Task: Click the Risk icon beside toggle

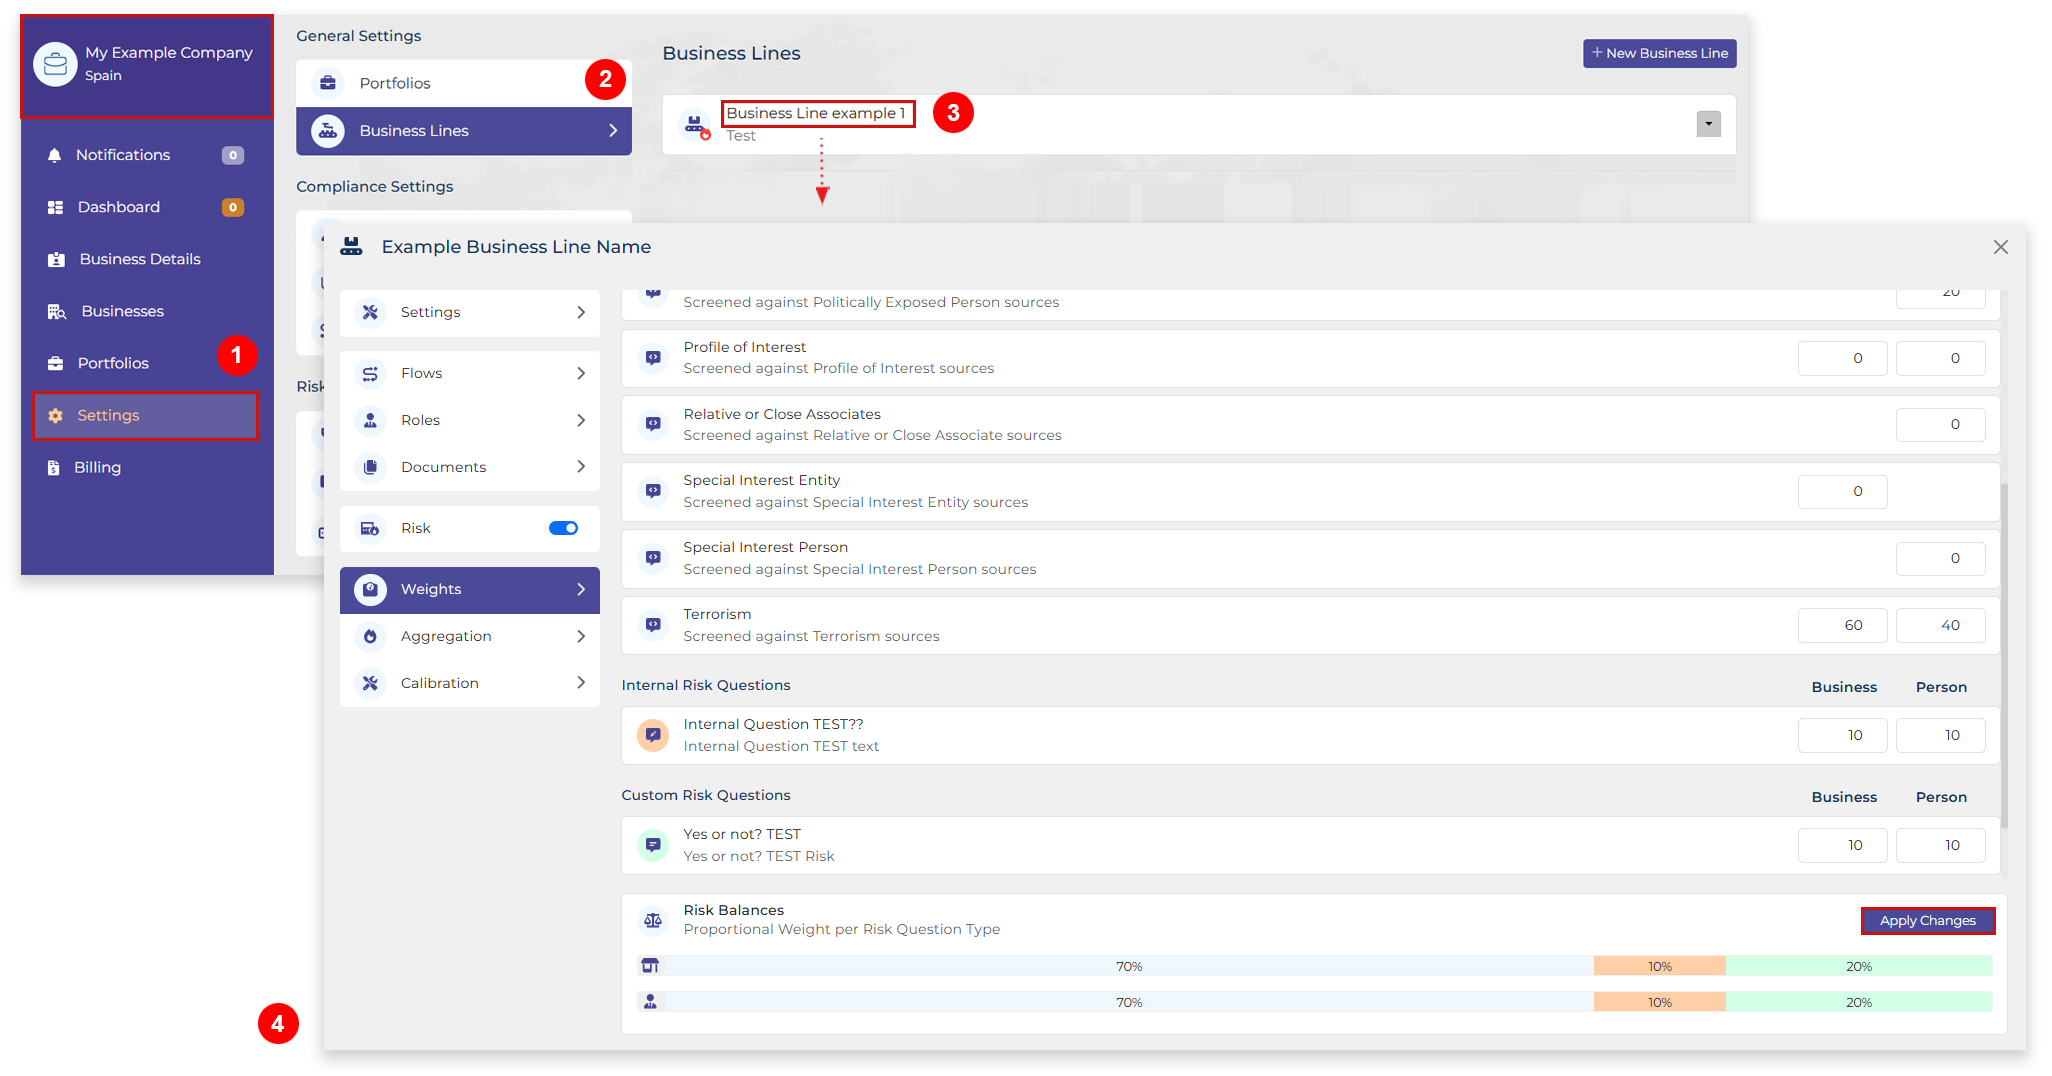Action: tap(370, 528)
